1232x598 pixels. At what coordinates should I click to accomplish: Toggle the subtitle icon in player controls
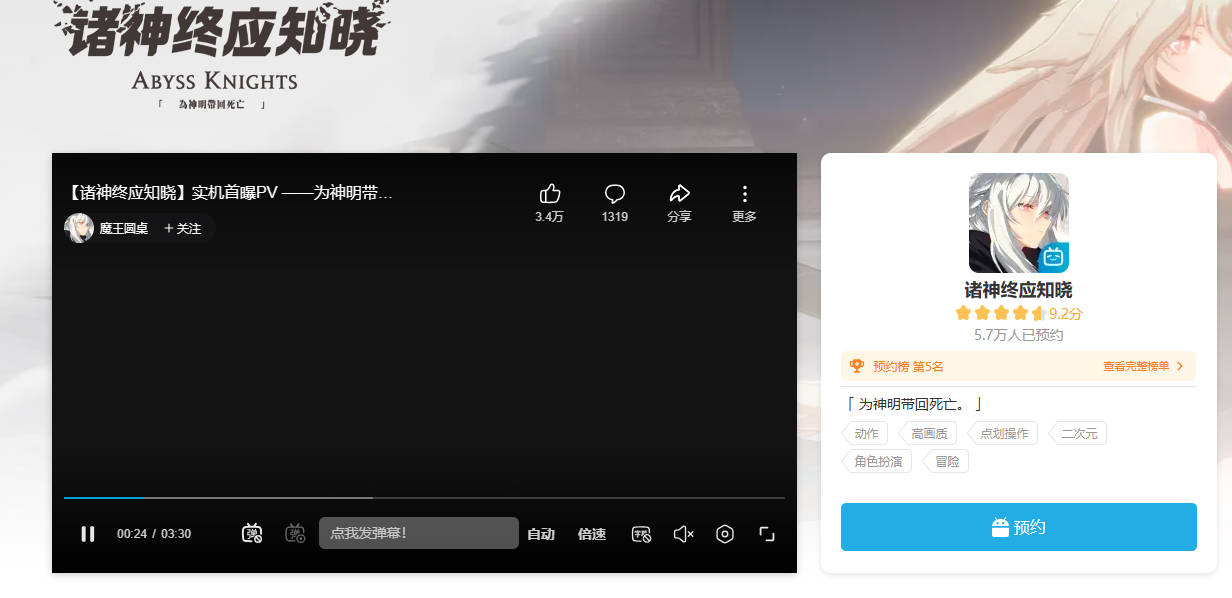(641, 534)
